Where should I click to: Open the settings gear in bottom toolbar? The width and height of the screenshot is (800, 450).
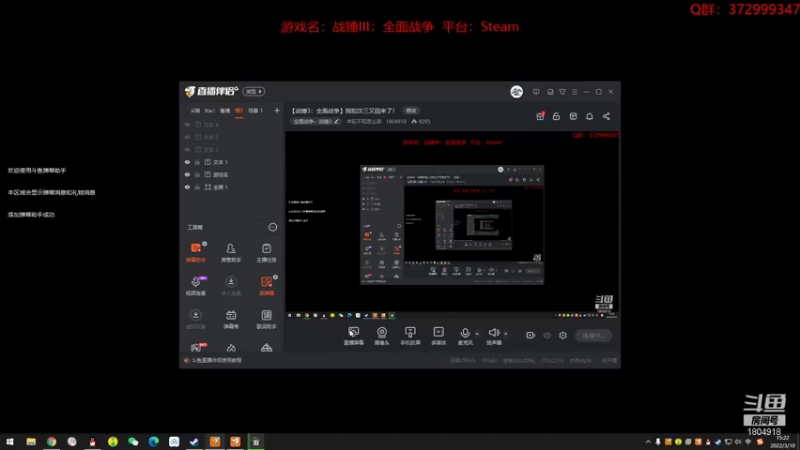pyautogui.click(x=563, y=335)
